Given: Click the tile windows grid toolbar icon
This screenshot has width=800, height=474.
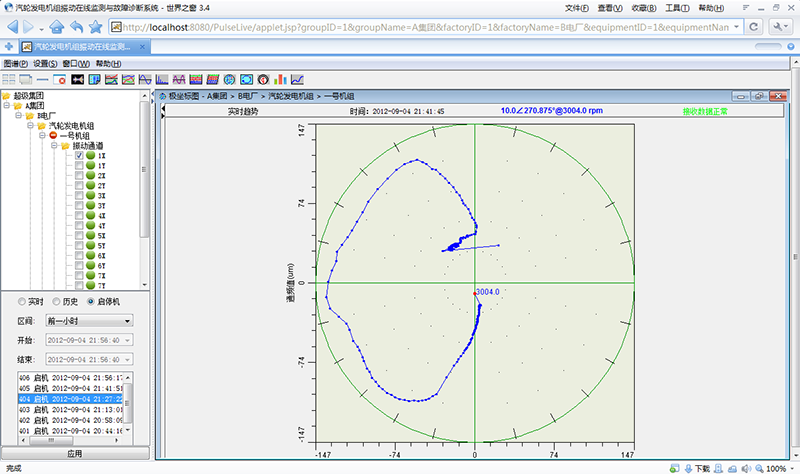Looking at the screenshot, I should click(x=9, y=79).
